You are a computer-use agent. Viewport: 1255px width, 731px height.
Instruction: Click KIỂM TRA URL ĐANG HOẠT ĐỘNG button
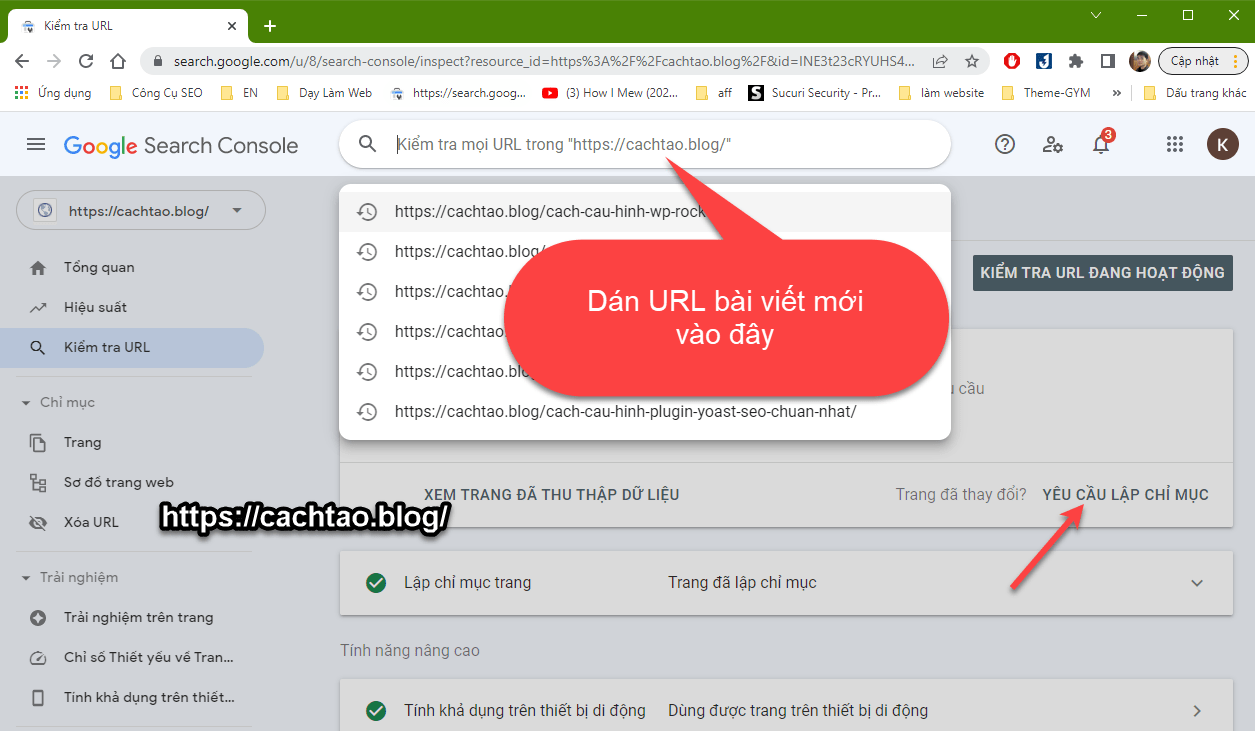point(1102,272)
